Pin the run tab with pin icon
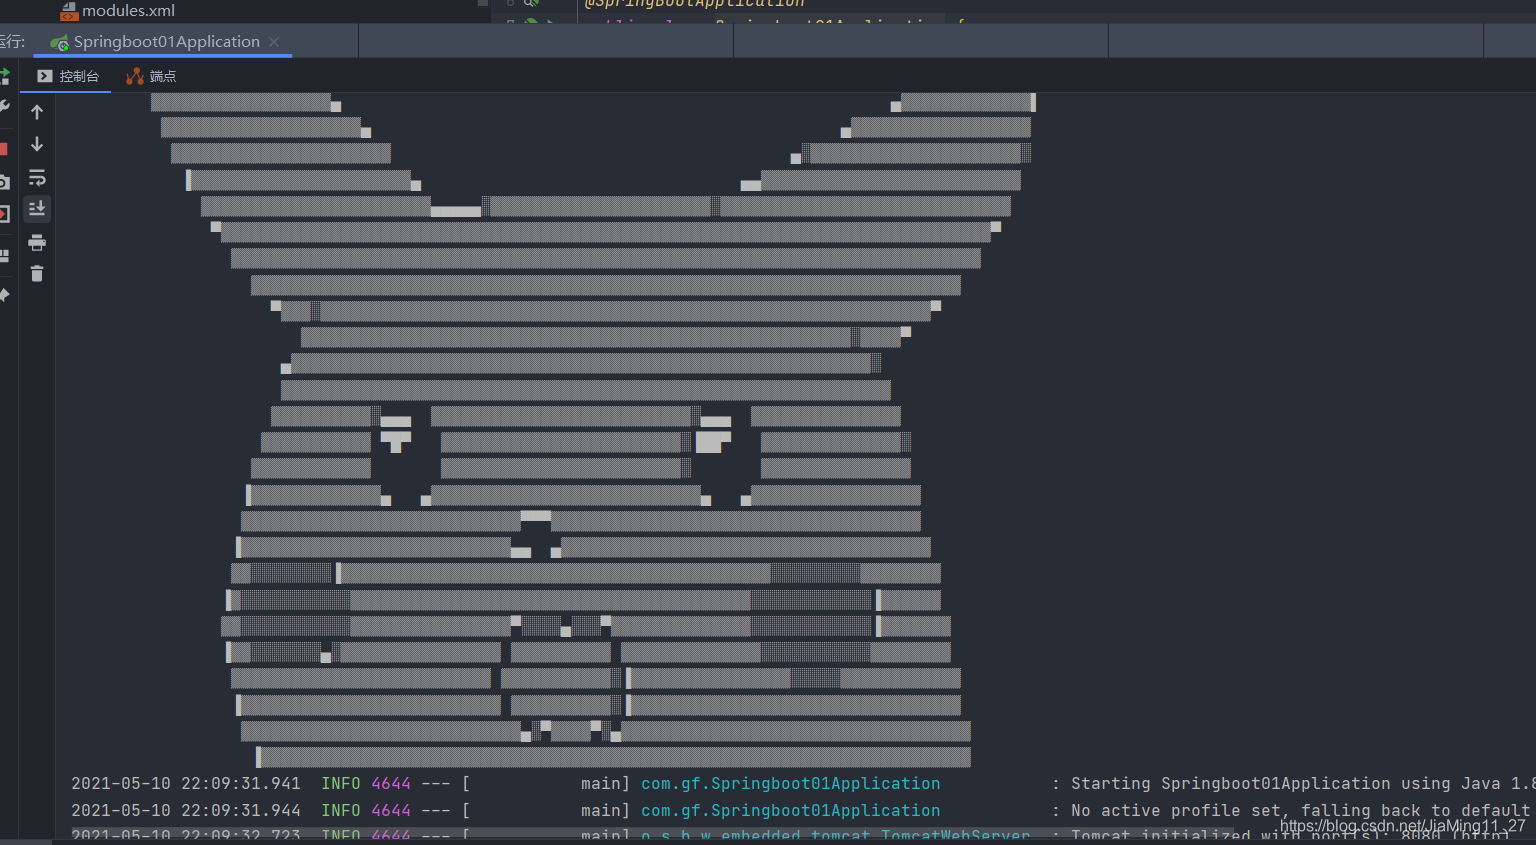Screen dimensions: 1536x845 (4, 295)
